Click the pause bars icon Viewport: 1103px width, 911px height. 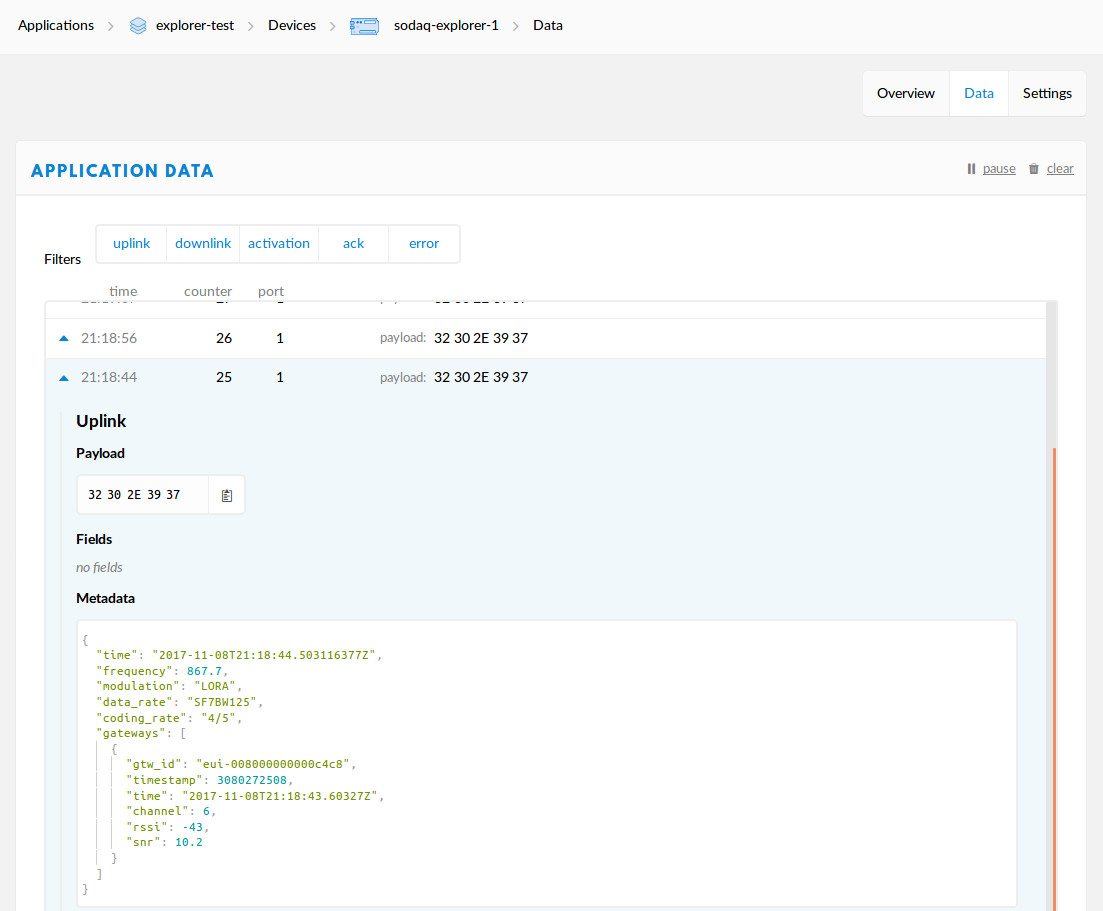(971, 169)
